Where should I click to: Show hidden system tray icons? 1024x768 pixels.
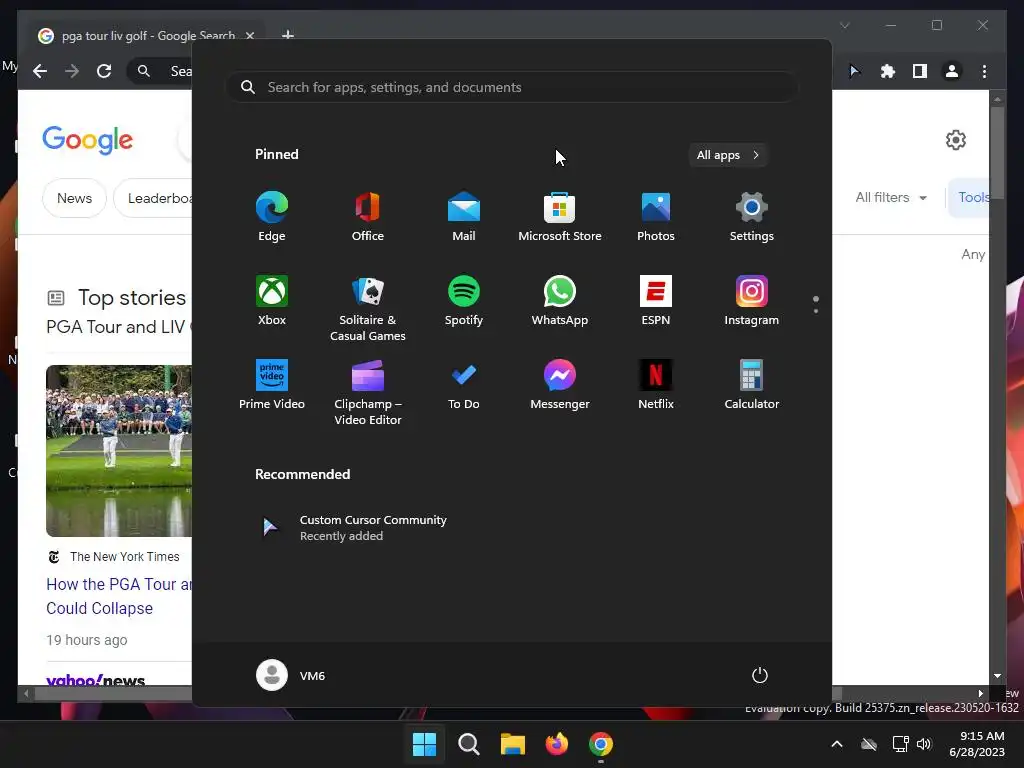837,744
